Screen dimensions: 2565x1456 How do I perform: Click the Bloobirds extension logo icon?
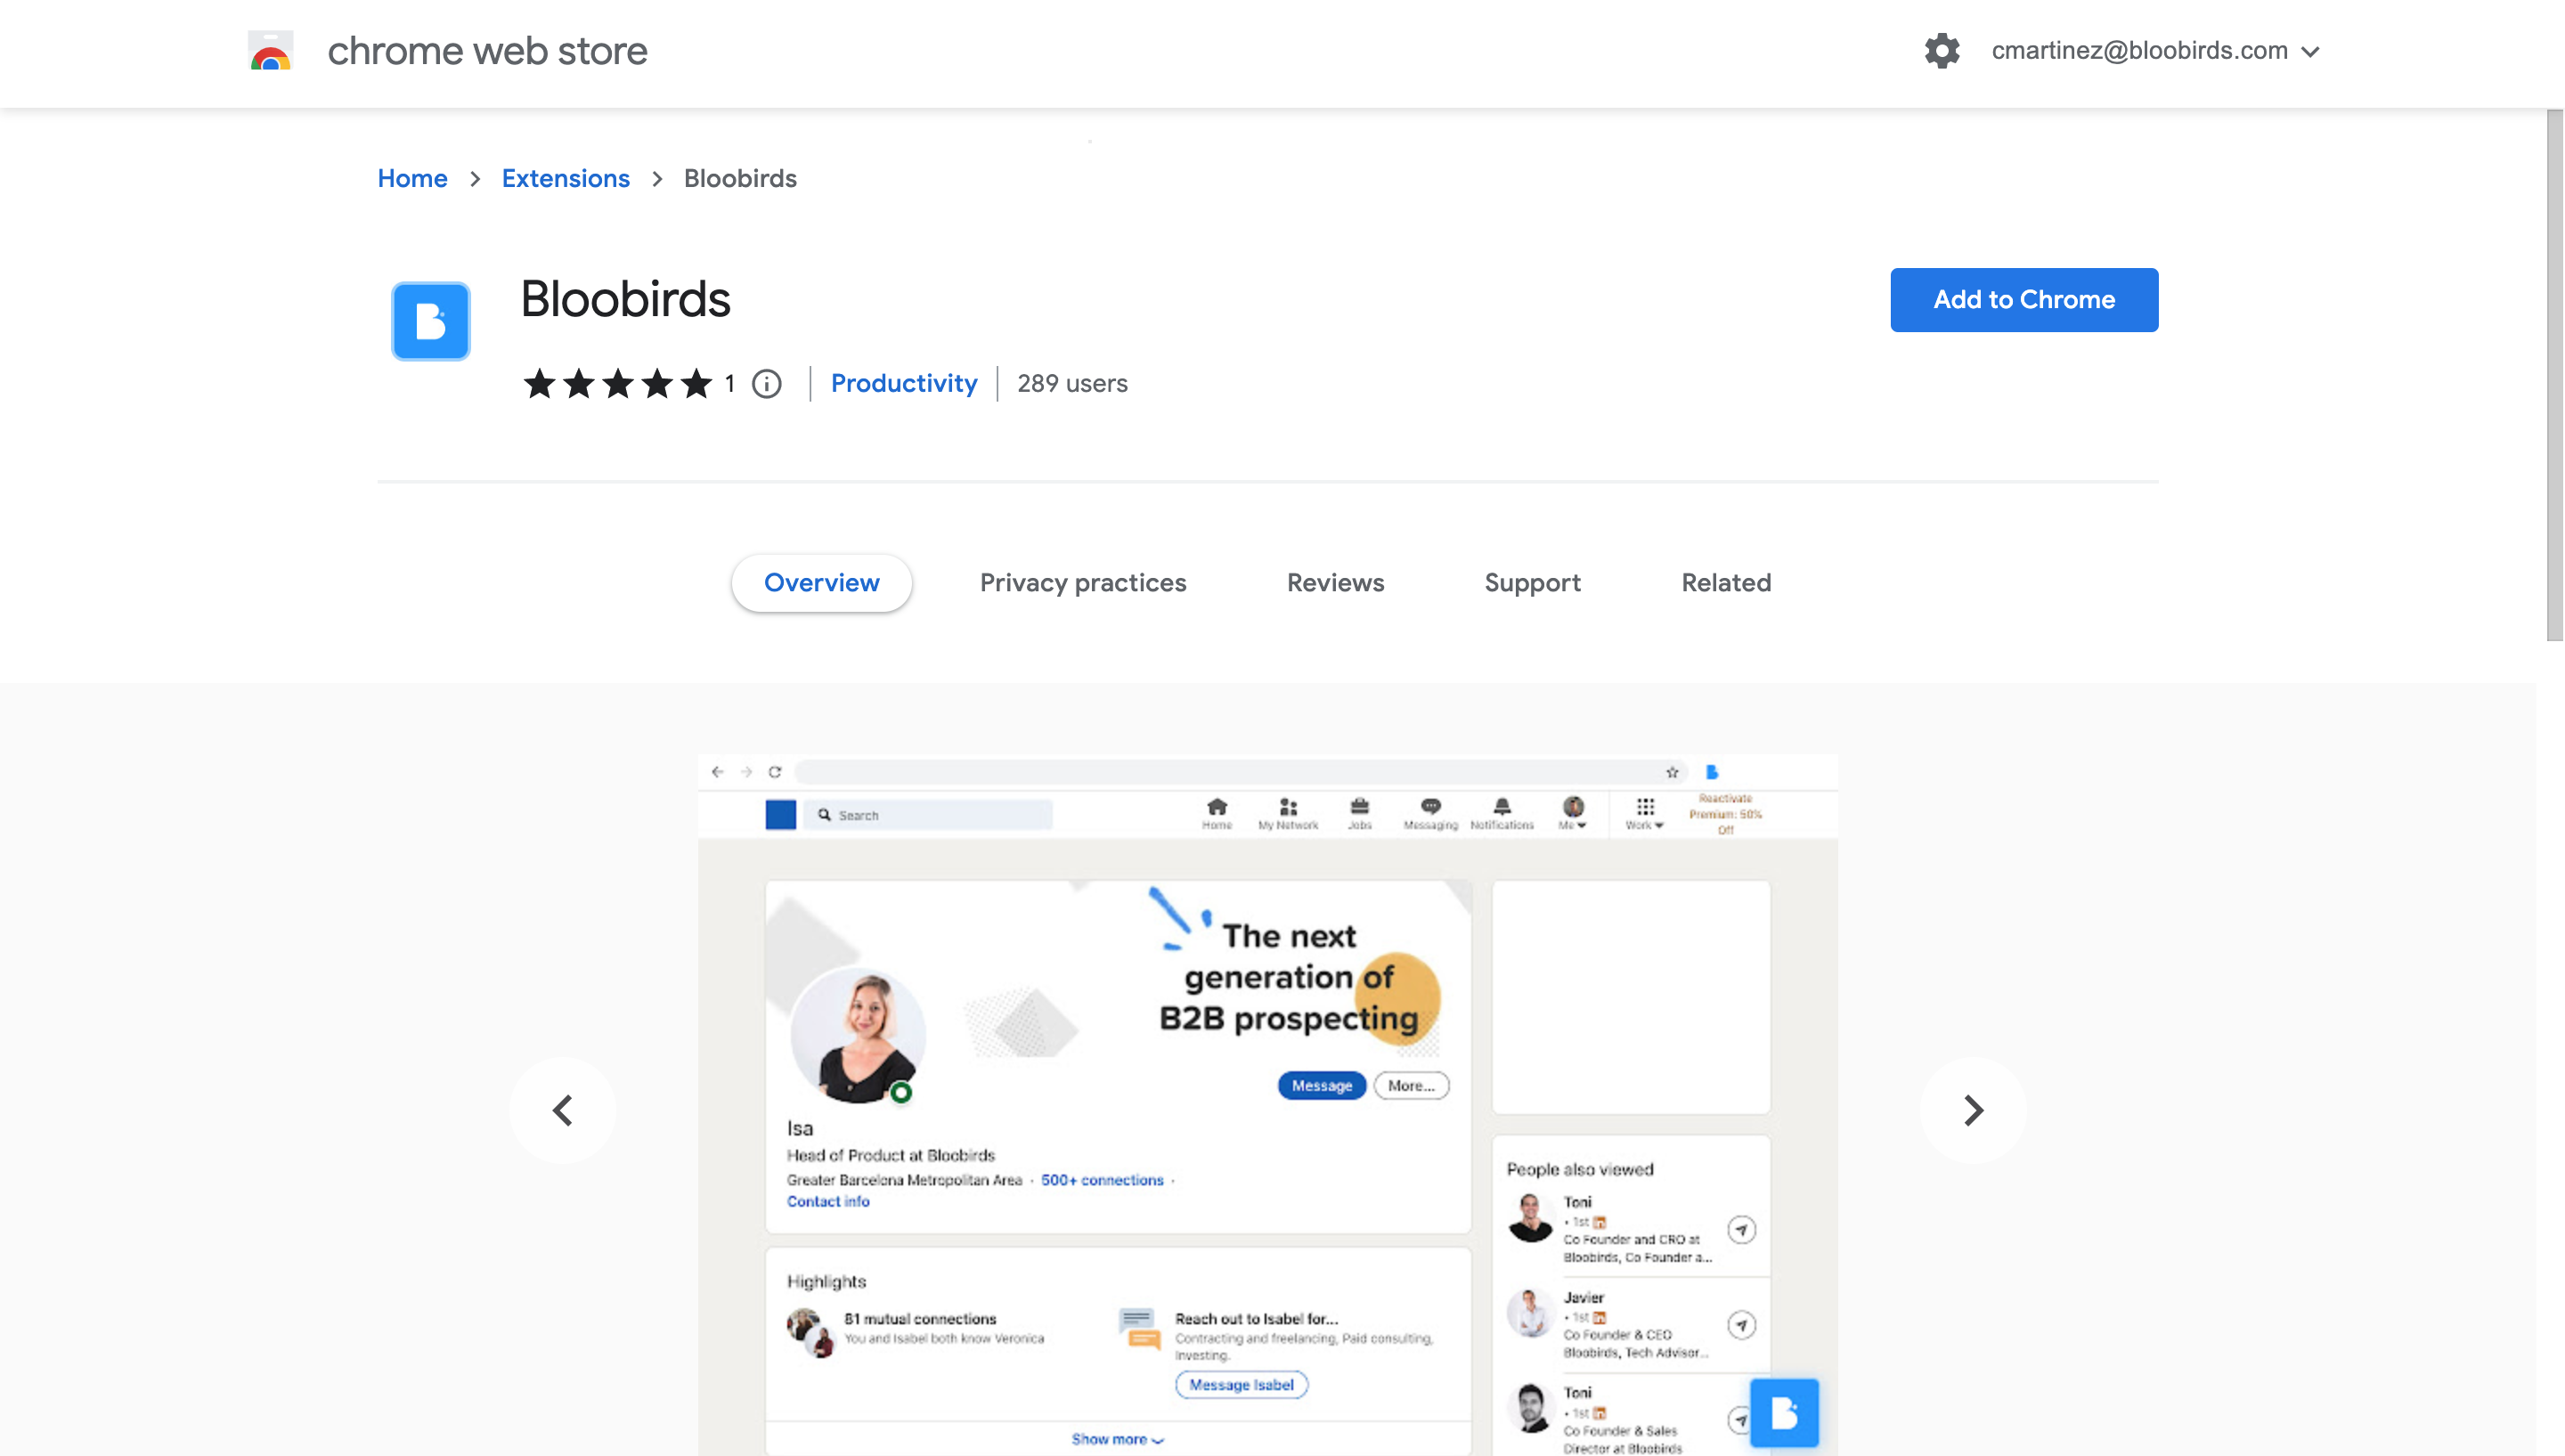pyautogui.click(x=431, y=321)
